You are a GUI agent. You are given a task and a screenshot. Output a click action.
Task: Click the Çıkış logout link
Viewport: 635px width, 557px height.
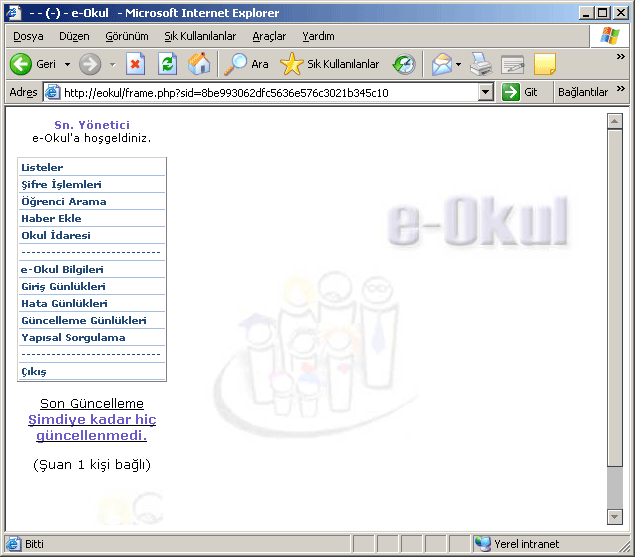point(34,371)
